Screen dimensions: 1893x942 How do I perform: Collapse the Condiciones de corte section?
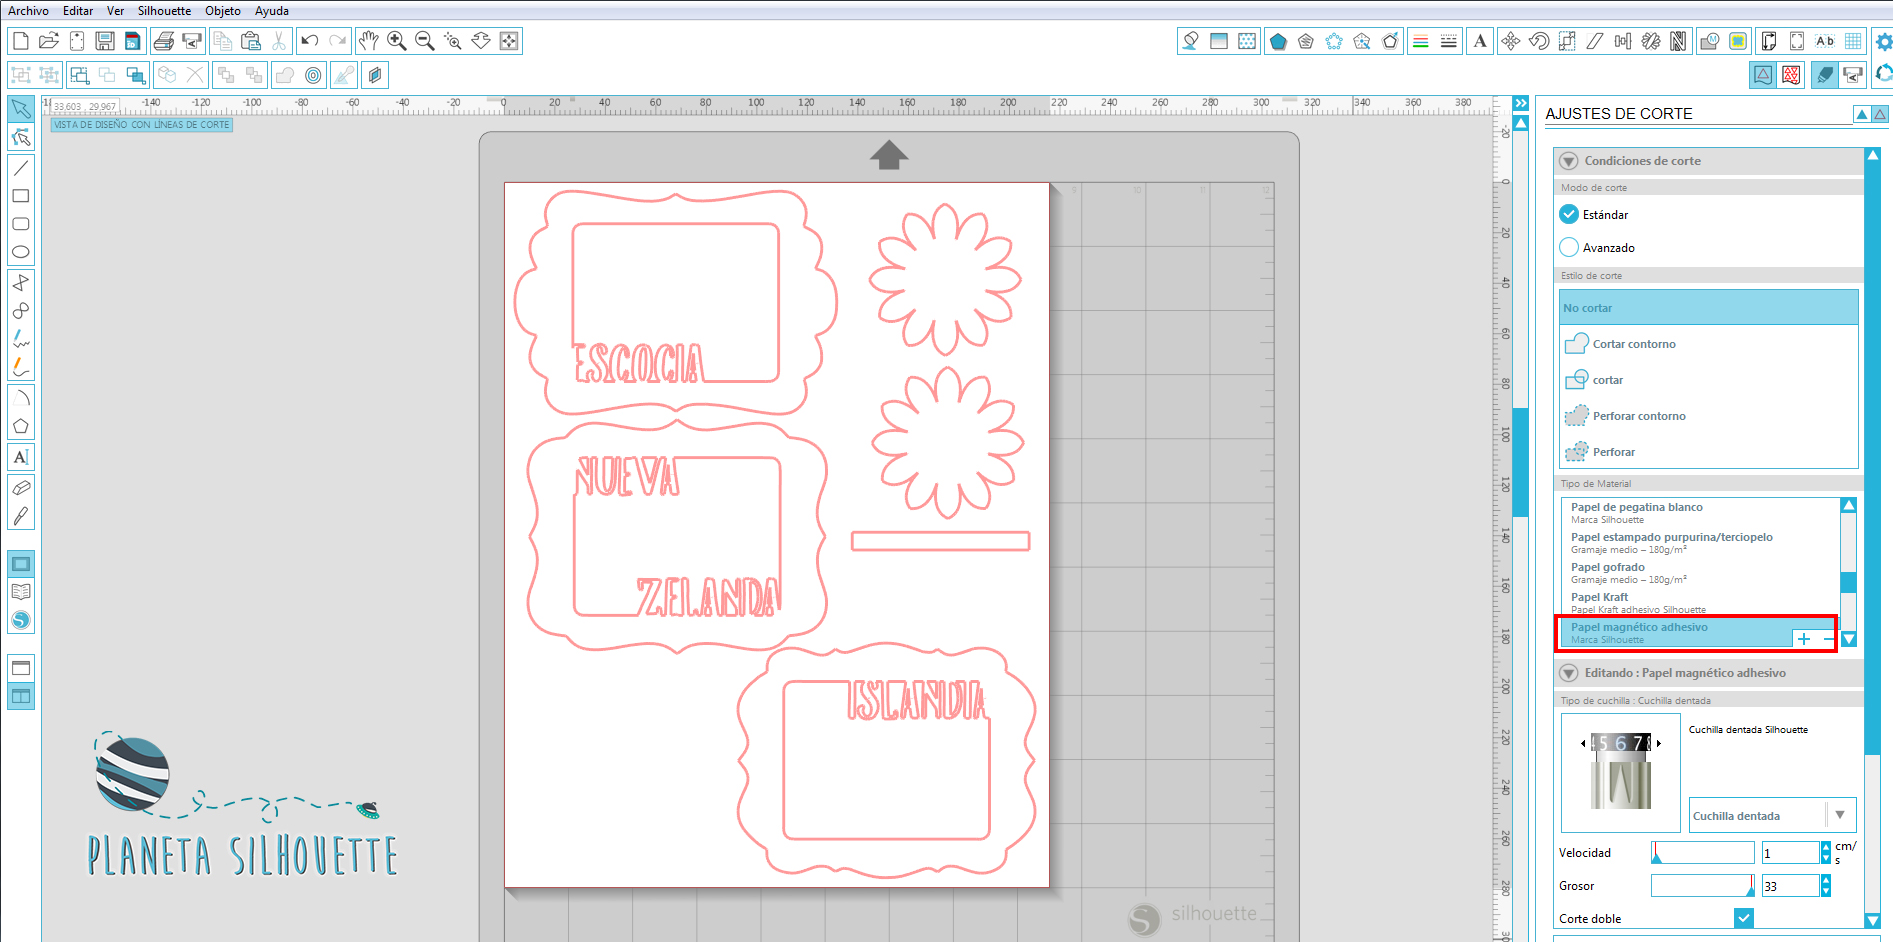coord(1569,161)
